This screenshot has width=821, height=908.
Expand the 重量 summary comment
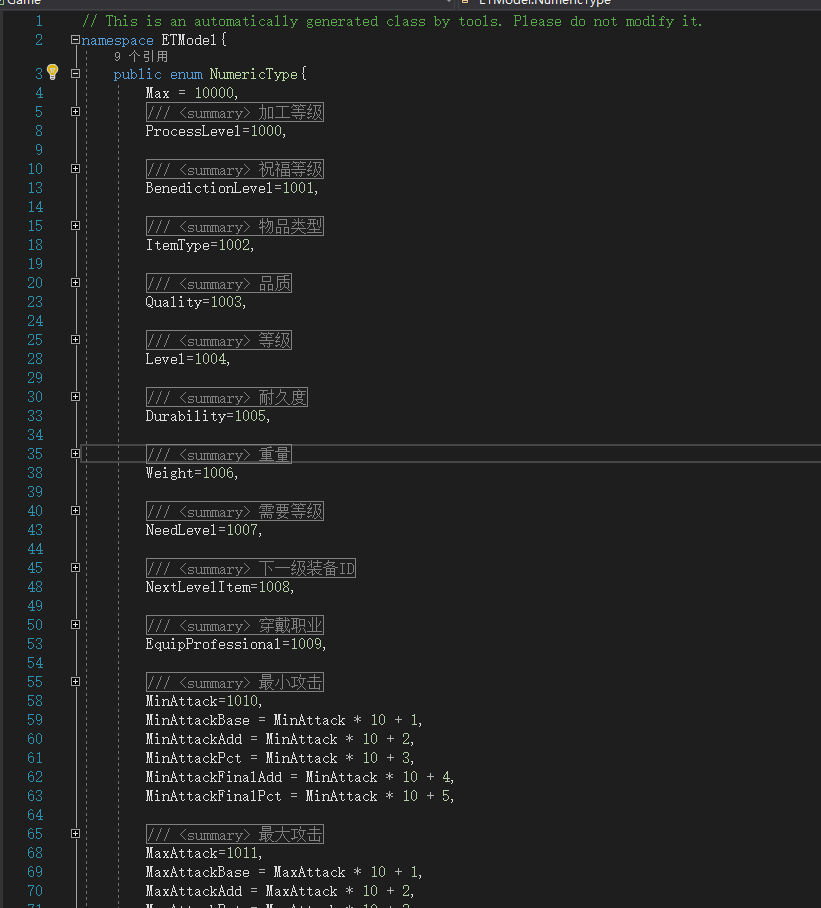[x=75, y=453]
